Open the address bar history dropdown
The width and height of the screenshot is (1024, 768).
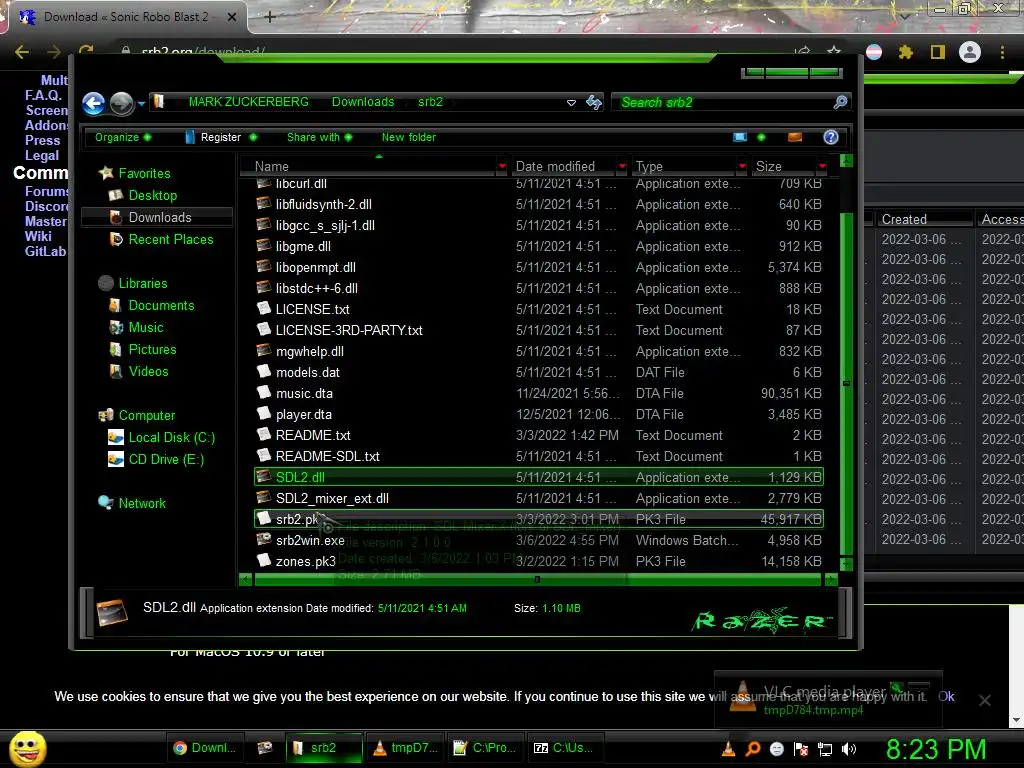tap(571, 103)
